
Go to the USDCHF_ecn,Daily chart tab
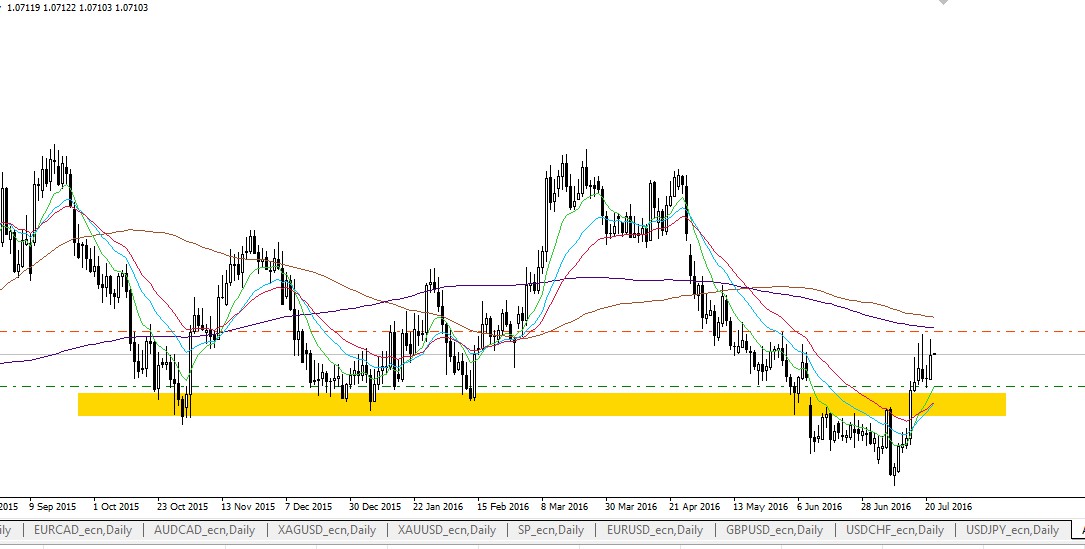(895, 530)
